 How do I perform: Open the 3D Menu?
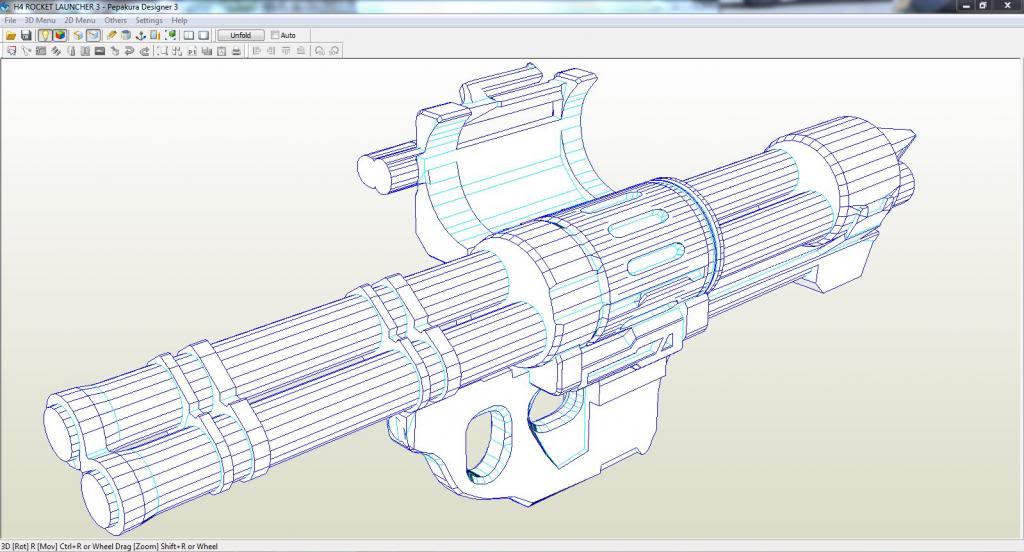[40, 20]
